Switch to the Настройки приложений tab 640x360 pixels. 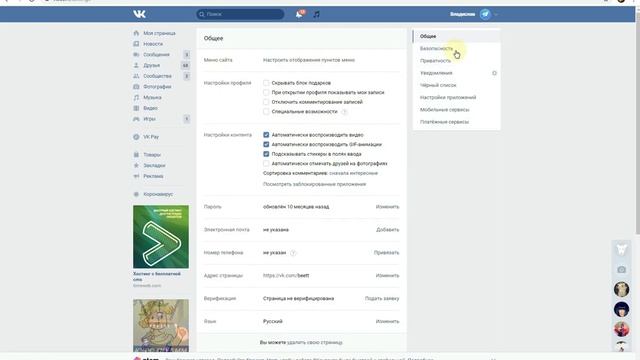click(456, 98)
